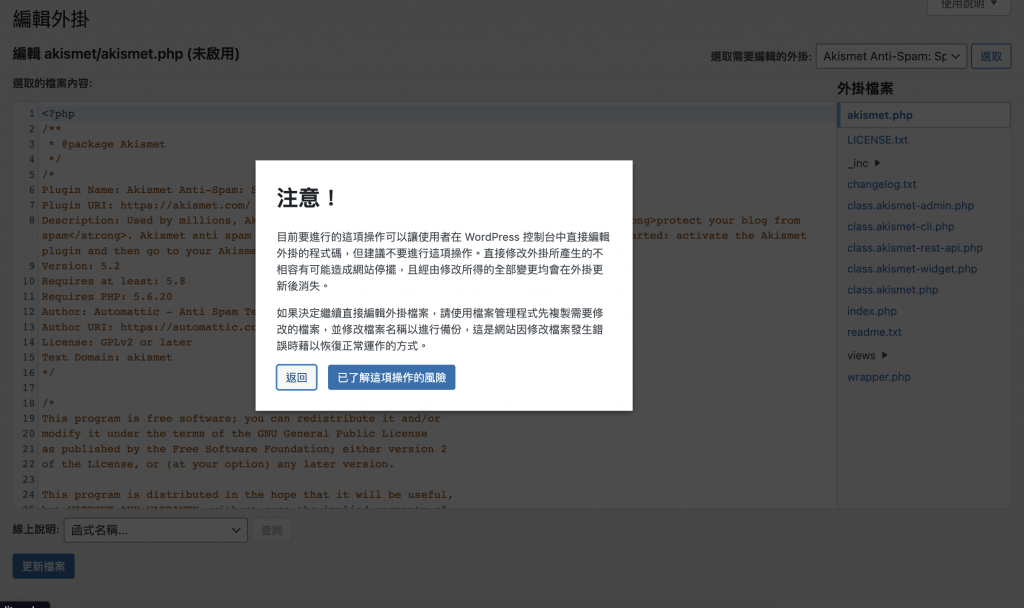
Task: Click the 注意！ dialog heading
Action: pyautogui.click(x=306, y=197)
